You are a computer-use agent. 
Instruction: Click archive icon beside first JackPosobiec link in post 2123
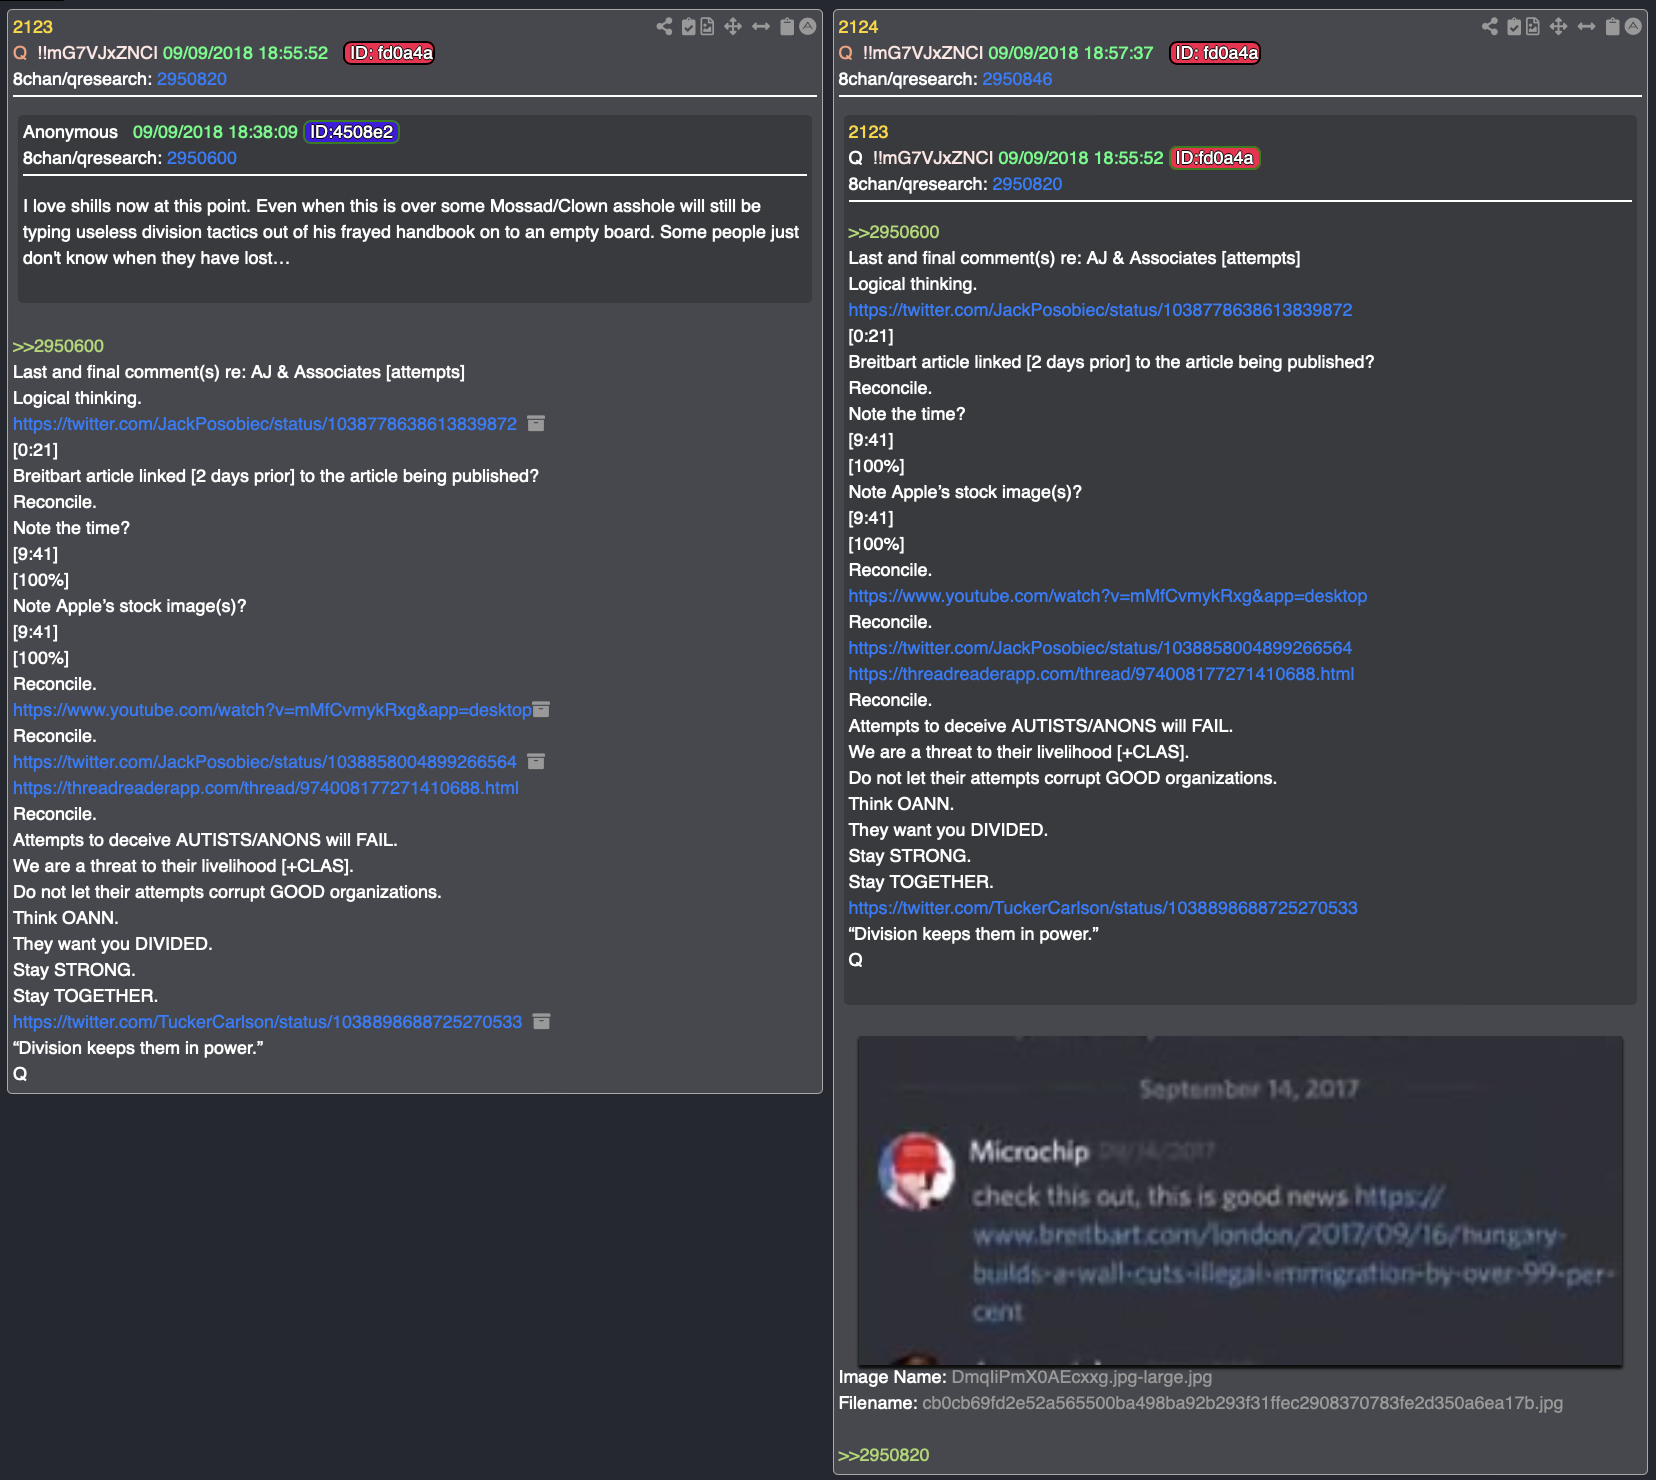pyautogui.click(x=536, y=423)
